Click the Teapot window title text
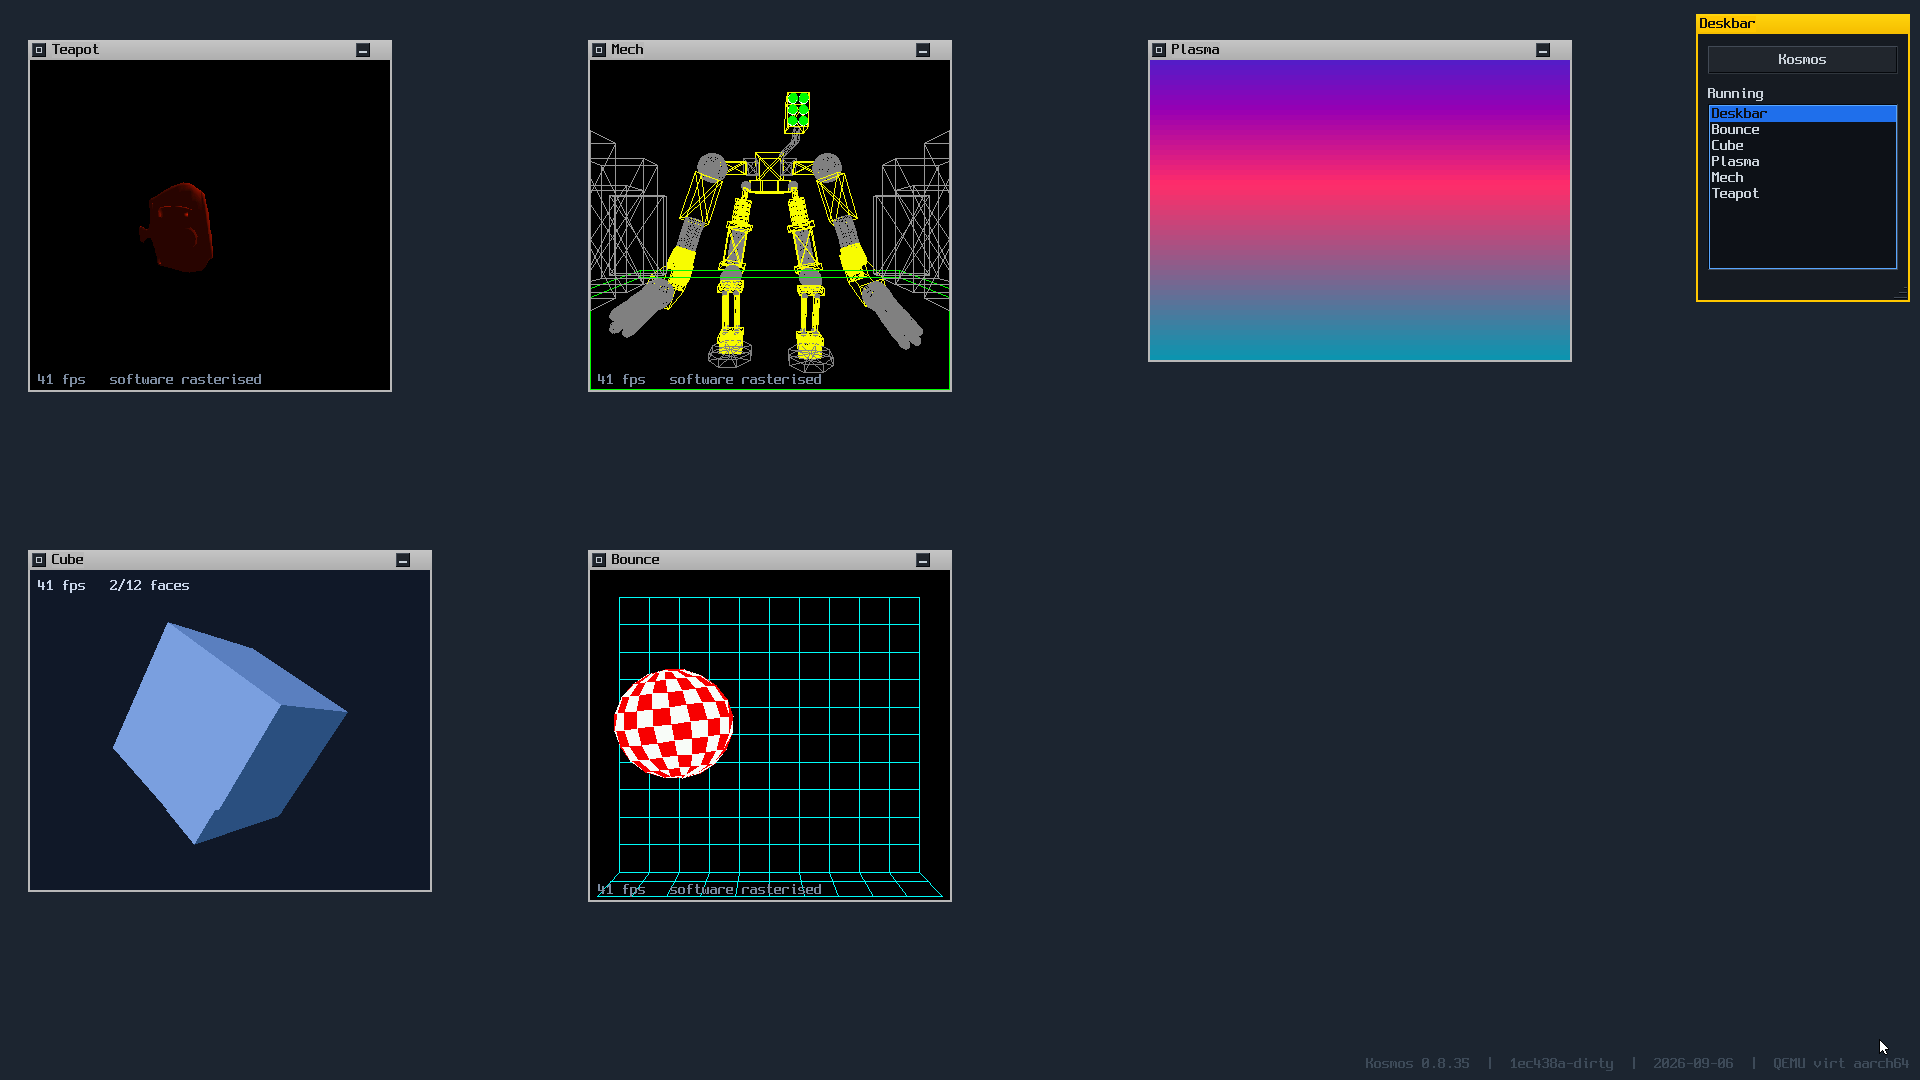1920x1080 pixels. point(75,50)
